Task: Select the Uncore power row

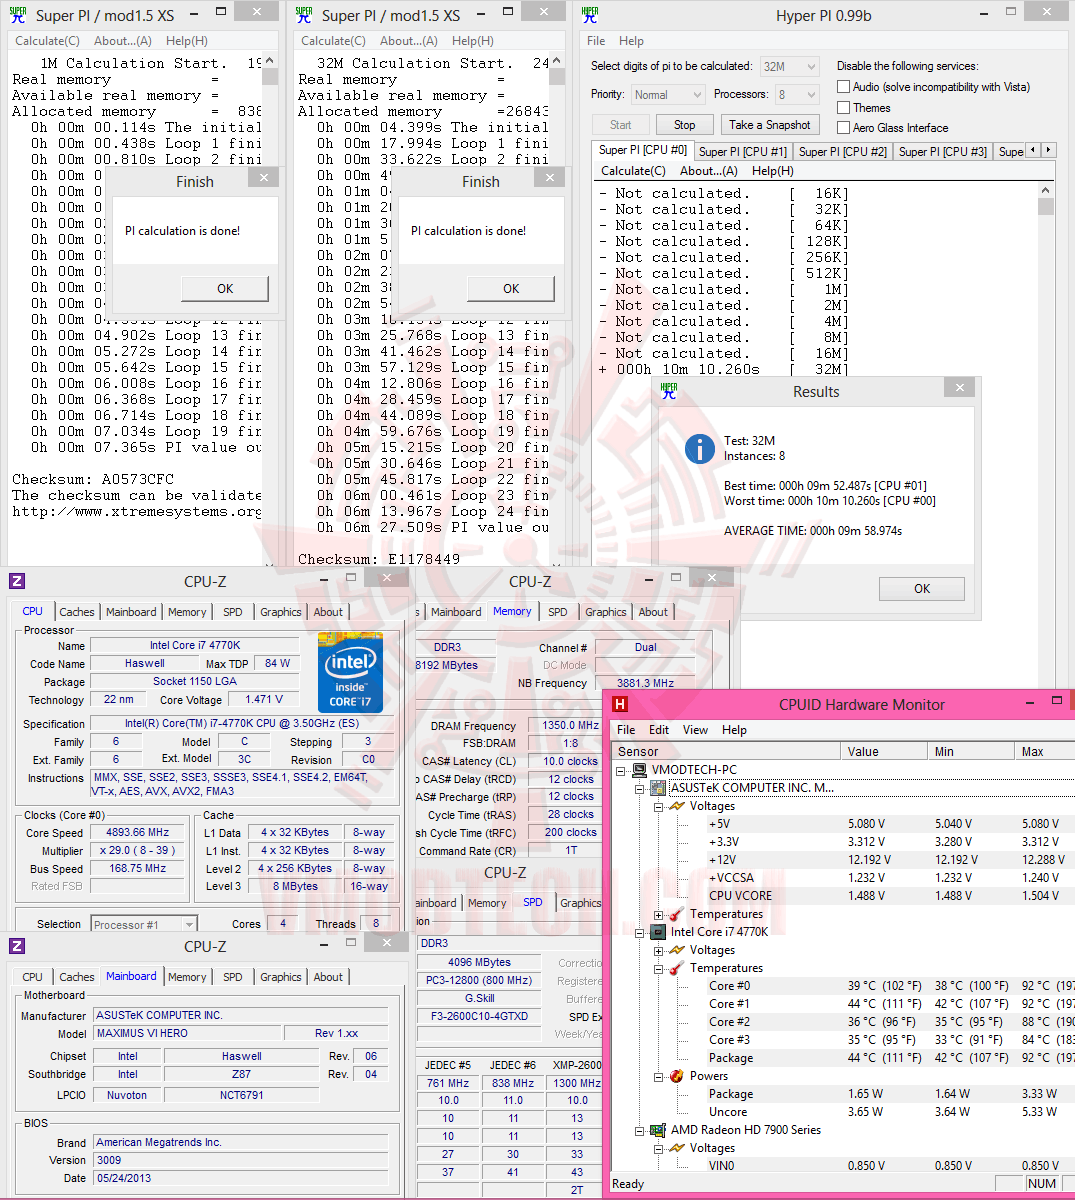Action: point(842,1112)
